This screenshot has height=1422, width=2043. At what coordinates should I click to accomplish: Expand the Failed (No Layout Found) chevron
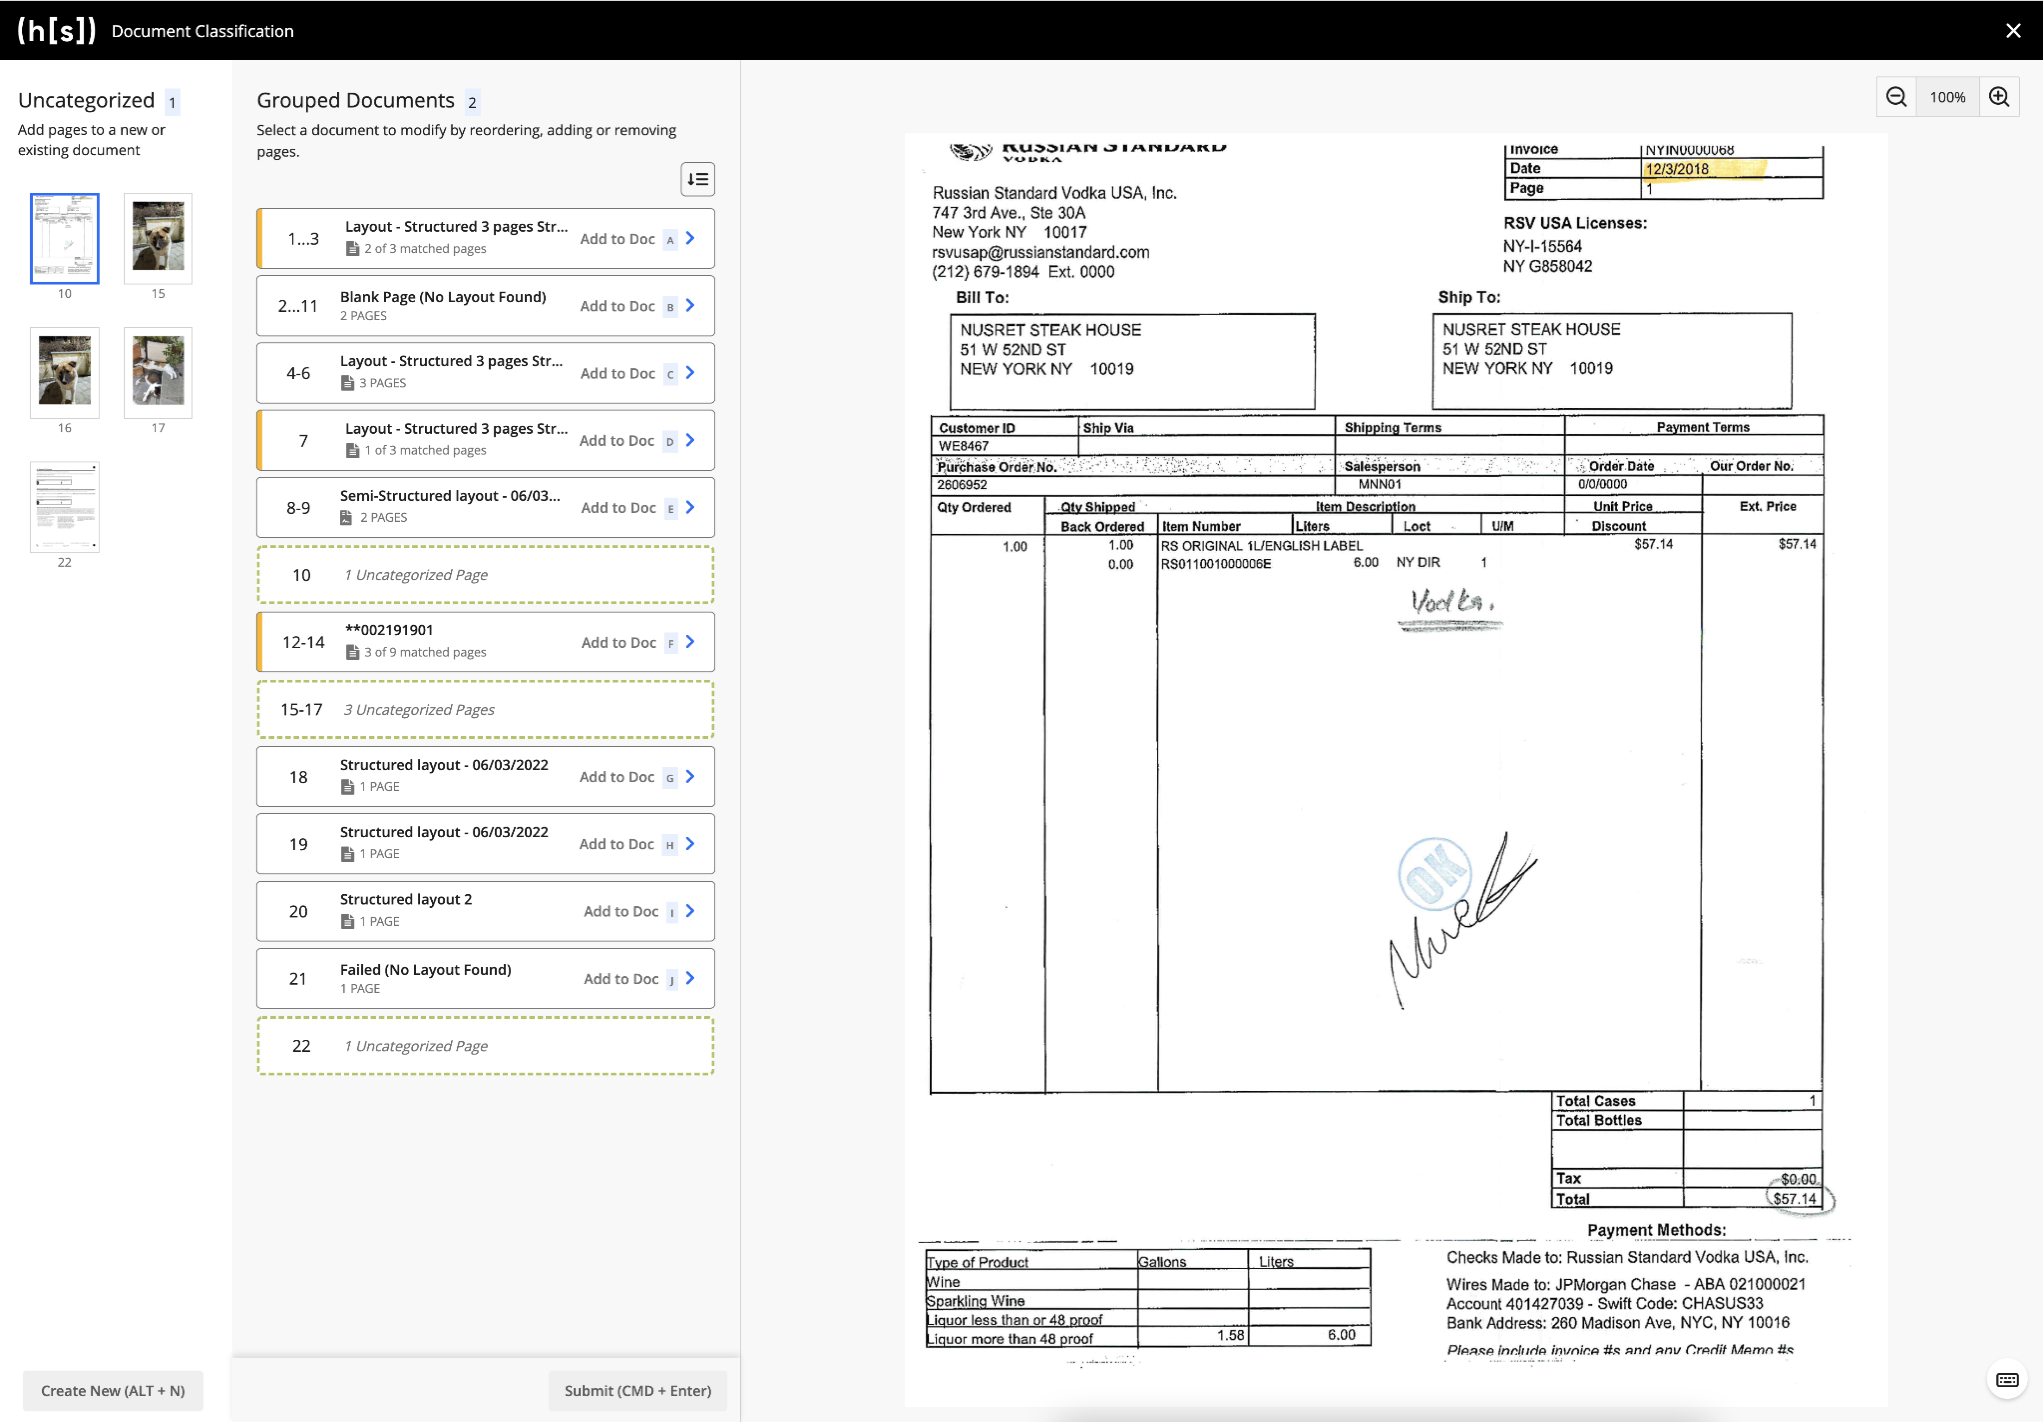coord(690,978)
